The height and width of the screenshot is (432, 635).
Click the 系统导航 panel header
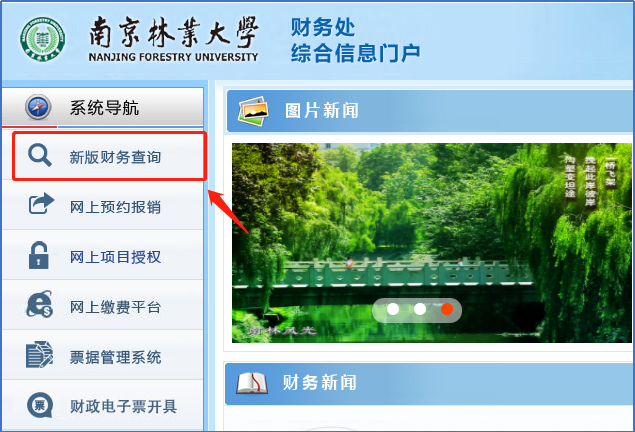click(x=103, y=107)
